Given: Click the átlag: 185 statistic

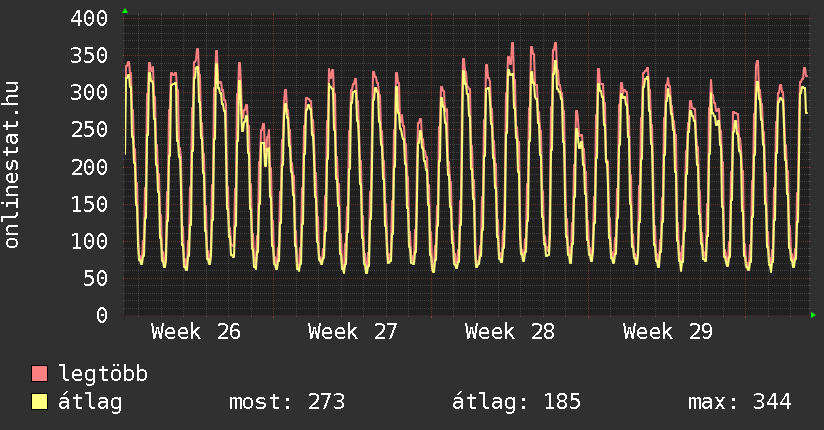Looking at the screenshot, I should pos(517,402).
